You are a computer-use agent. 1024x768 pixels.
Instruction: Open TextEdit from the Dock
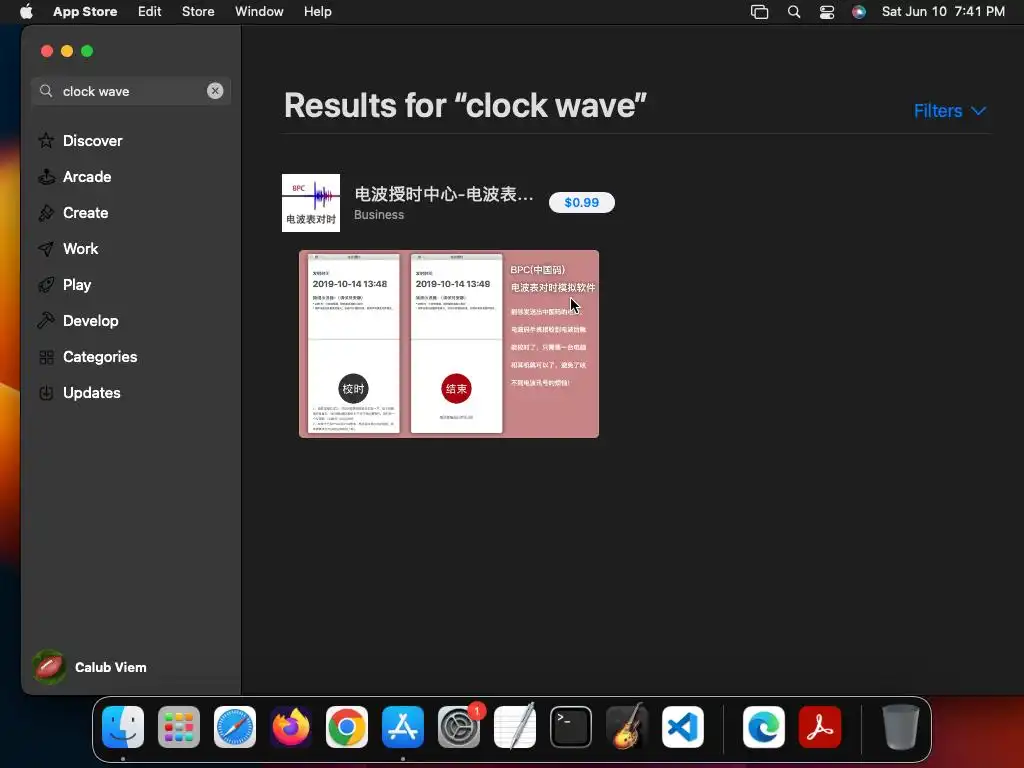pos(515,727)
